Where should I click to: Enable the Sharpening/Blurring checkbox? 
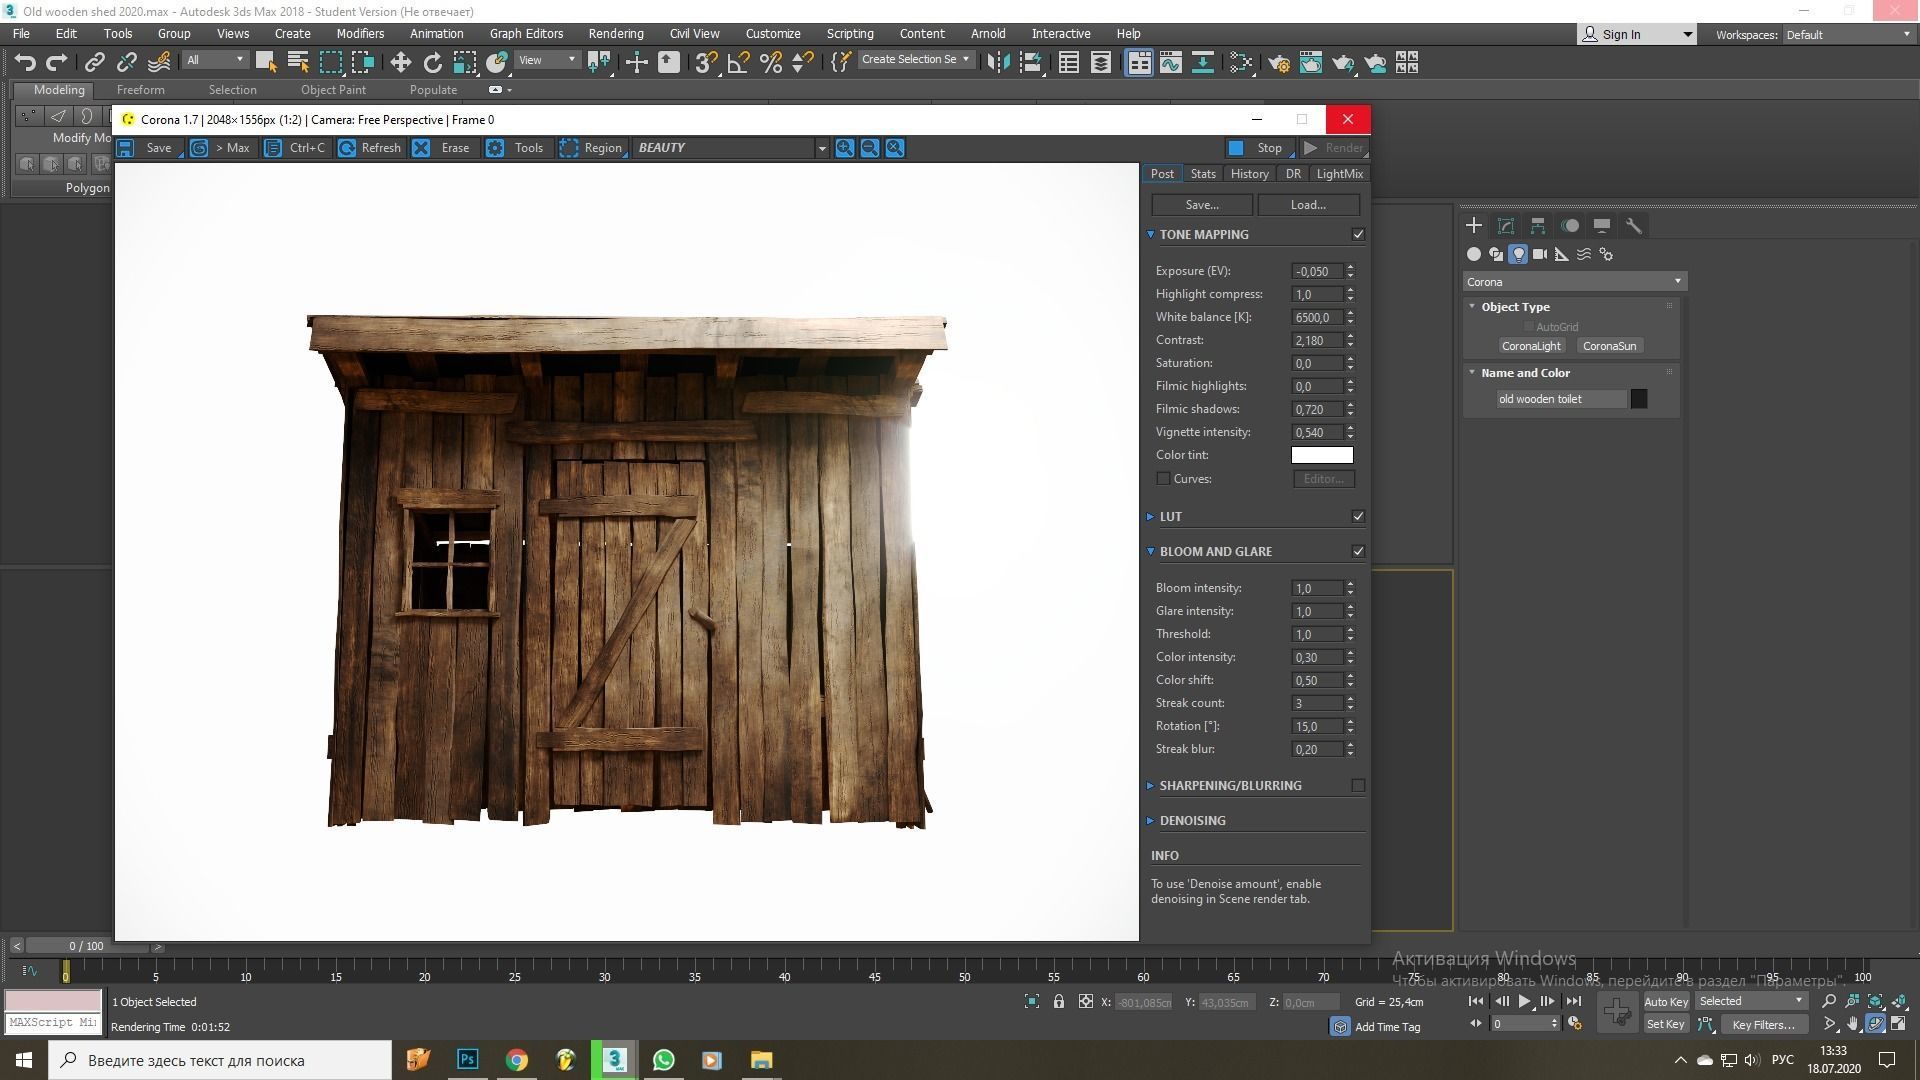click(x=1358, y=785)
